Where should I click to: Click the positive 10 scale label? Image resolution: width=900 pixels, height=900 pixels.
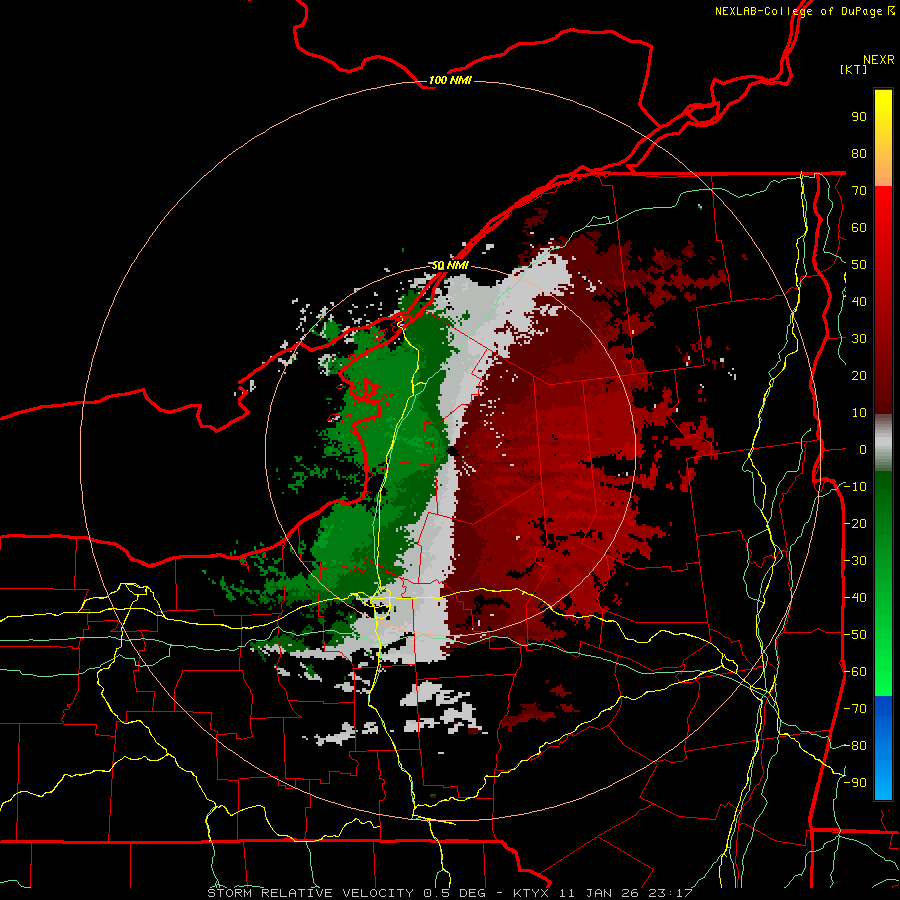click(859, 413)
